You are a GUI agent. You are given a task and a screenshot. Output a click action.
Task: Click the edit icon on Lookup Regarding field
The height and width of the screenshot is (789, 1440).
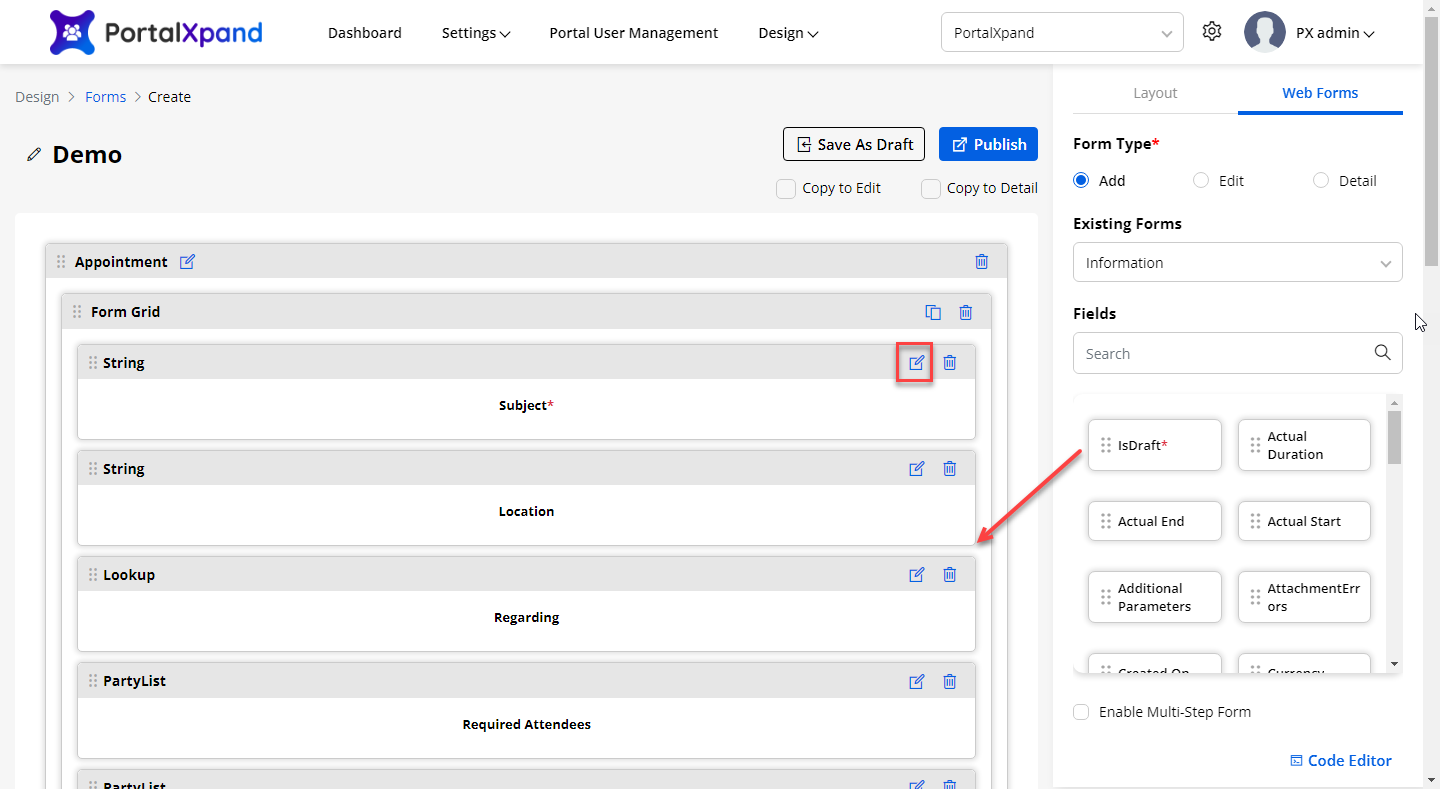point(916,575)
